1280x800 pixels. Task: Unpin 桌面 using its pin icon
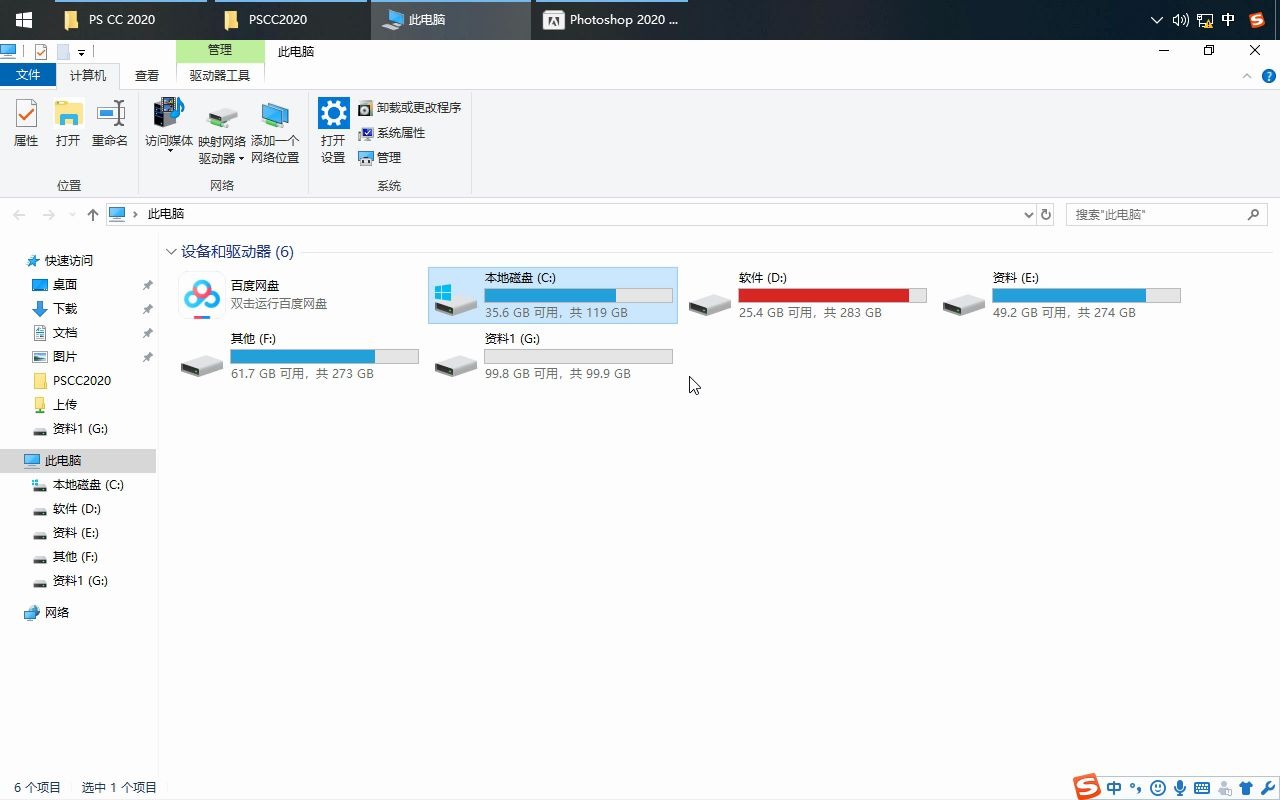[x=147, y=285]
